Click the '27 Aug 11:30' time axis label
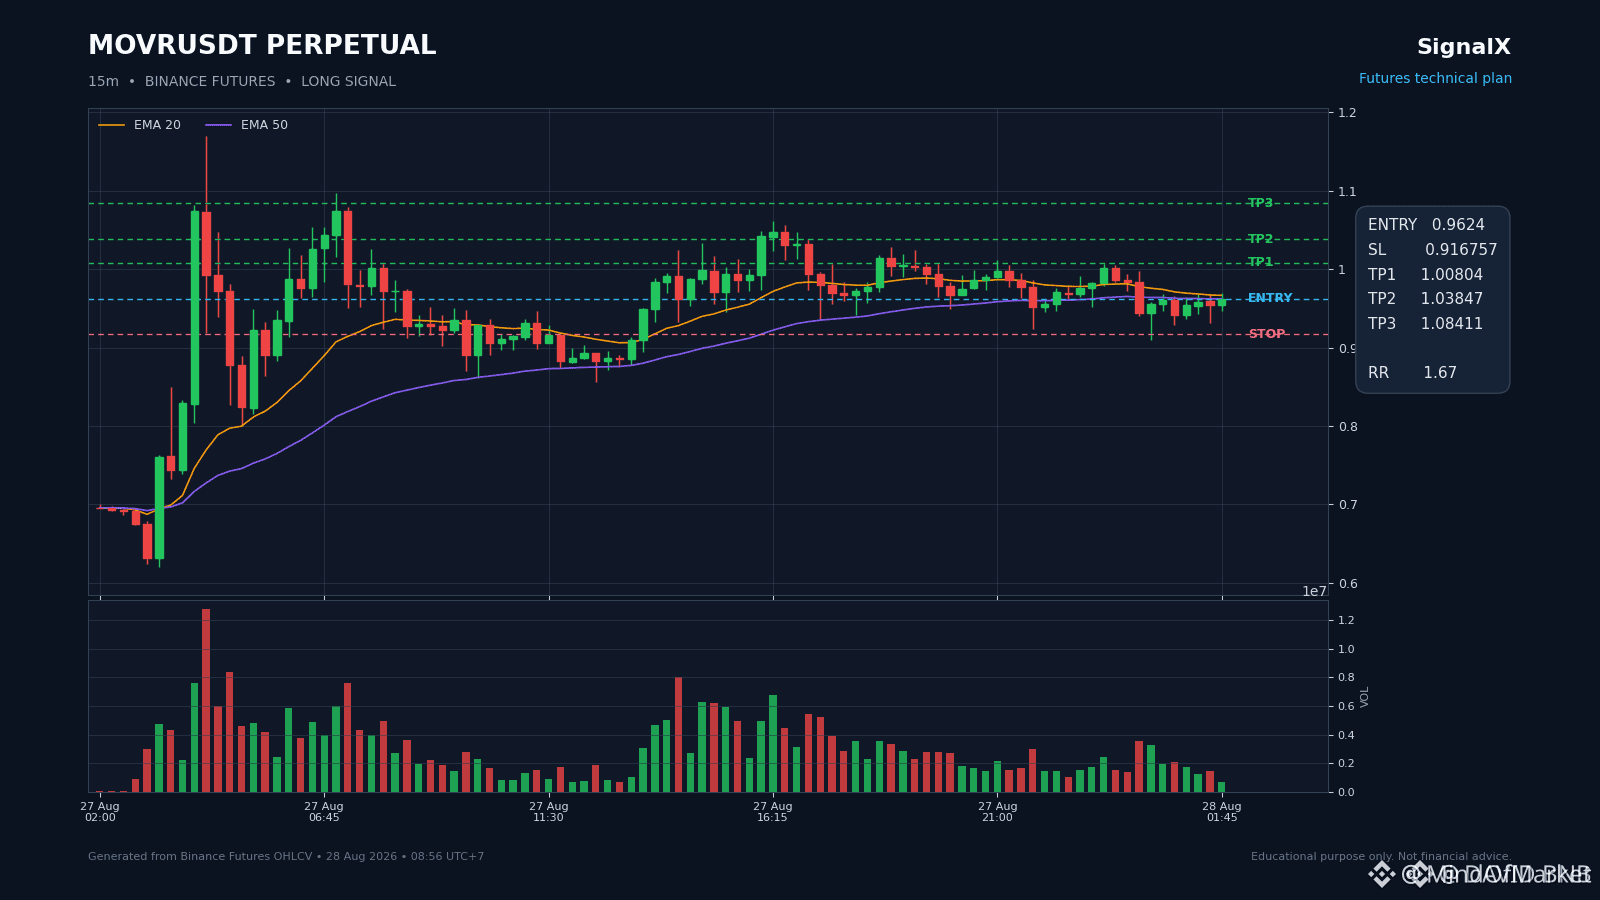 click(549, 811)
